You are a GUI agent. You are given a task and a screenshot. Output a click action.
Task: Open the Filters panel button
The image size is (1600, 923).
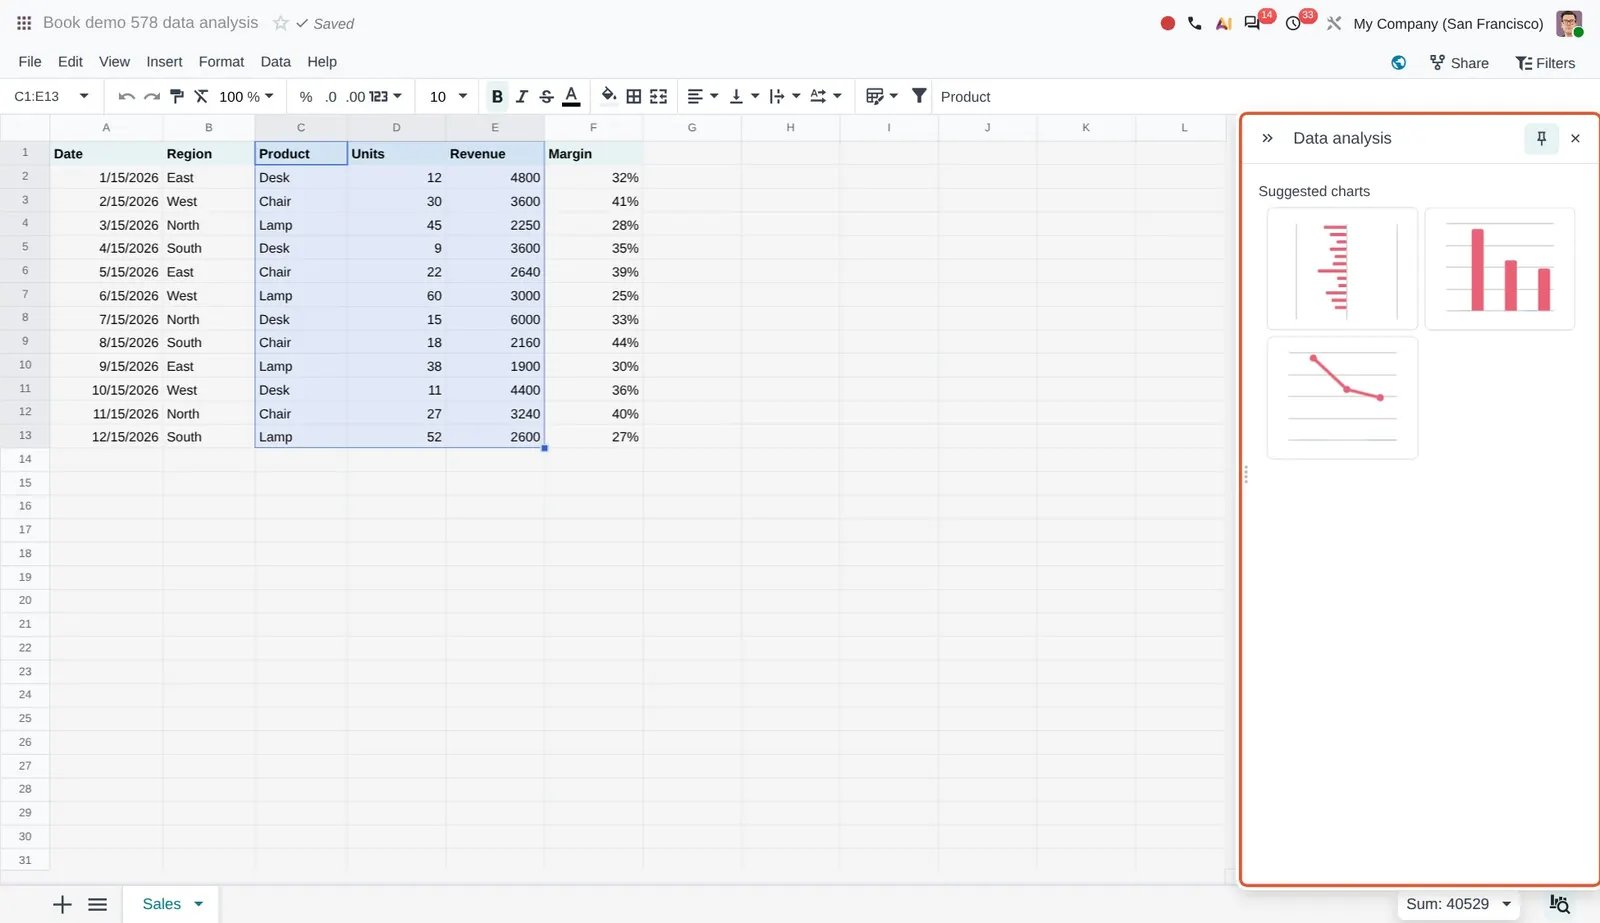point(1545,63)
